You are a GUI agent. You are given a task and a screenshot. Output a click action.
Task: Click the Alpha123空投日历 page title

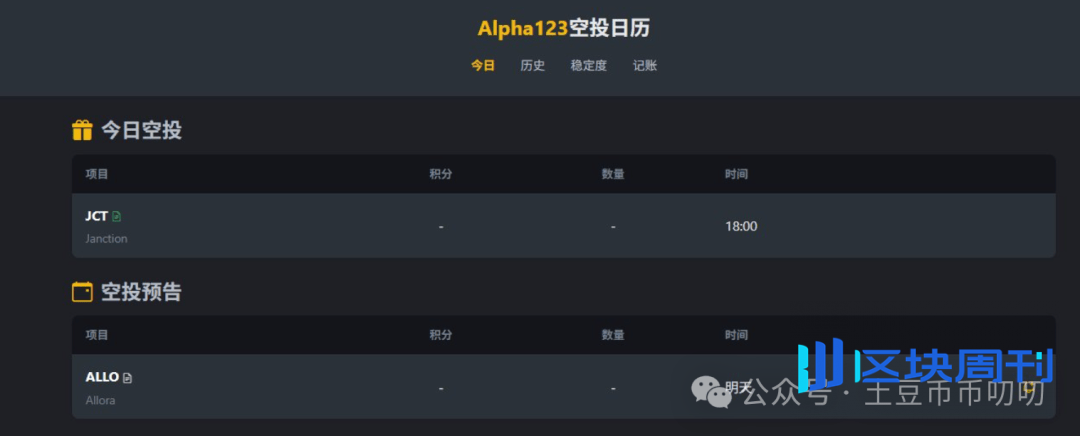coord(564,28)
